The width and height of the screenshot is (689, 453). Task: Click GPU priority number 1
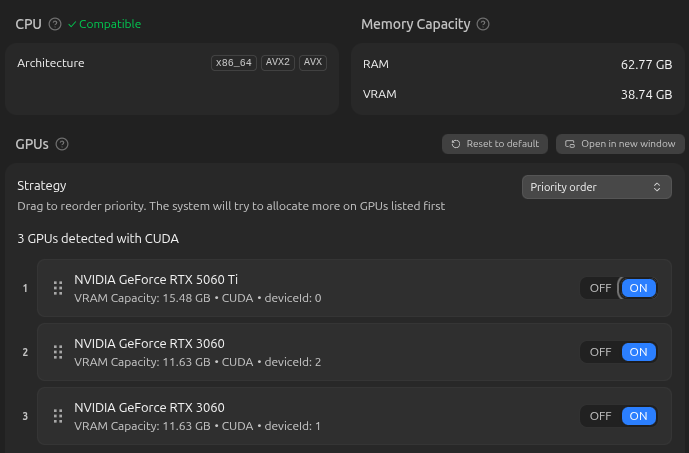pyautogui.click(x=25, y=288)
